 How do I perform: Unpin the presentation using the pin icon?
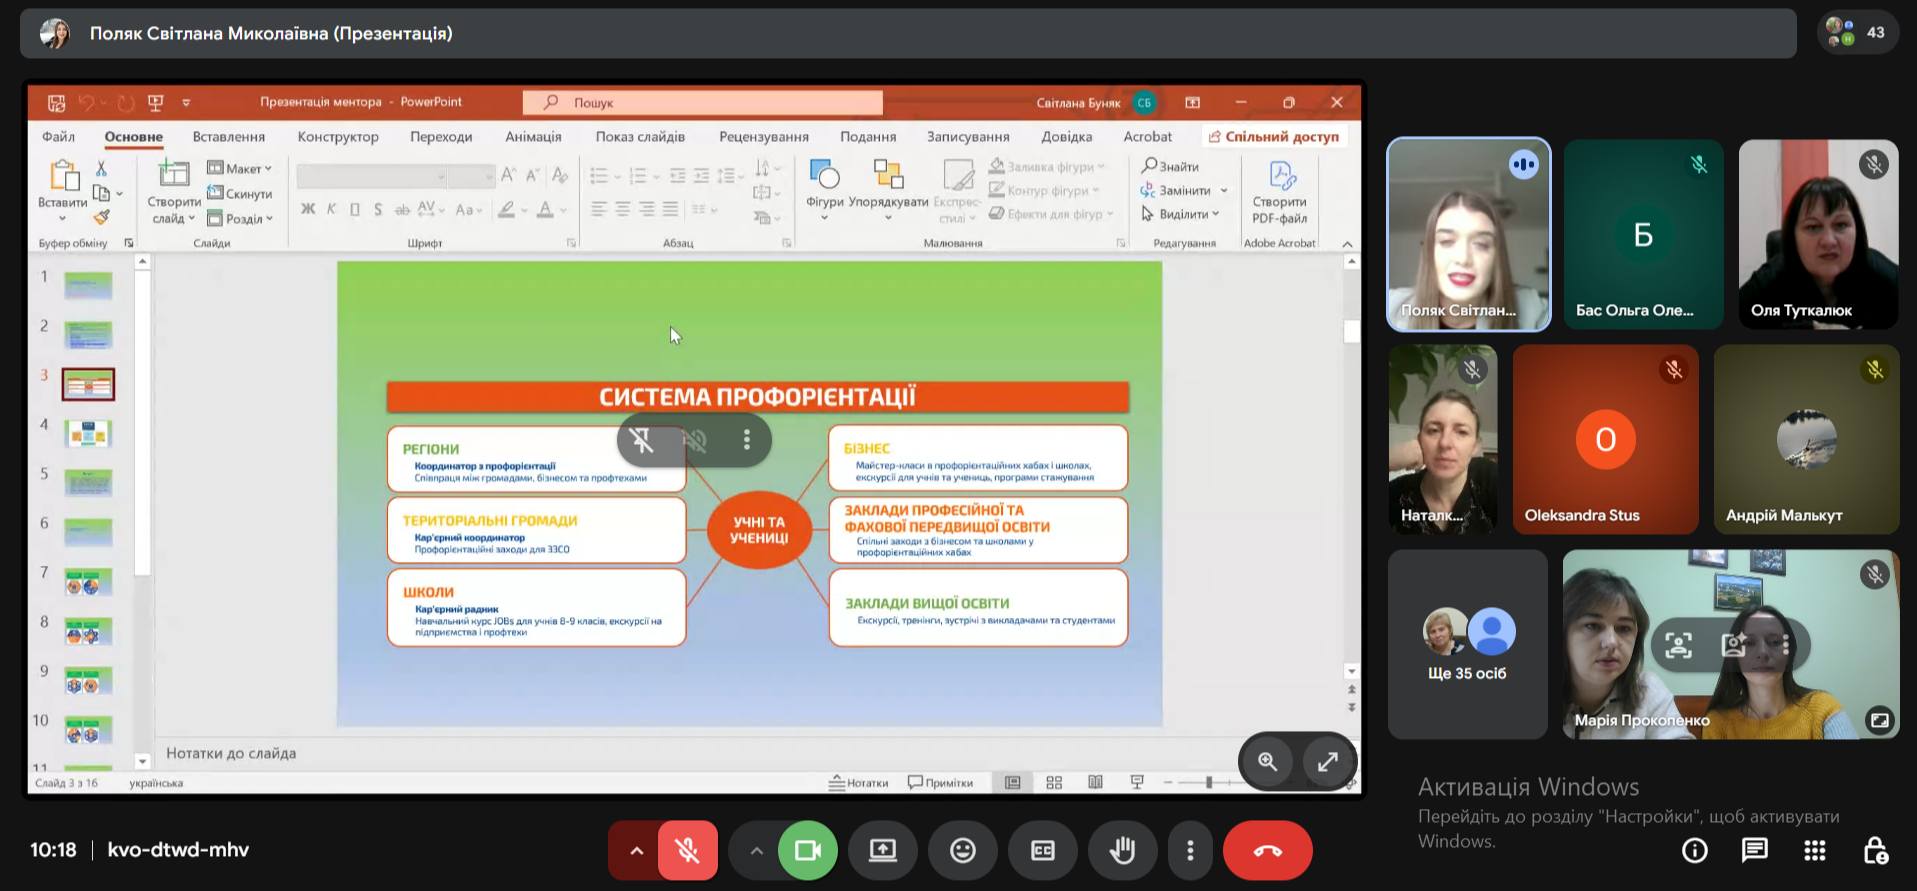click(642, 440)
